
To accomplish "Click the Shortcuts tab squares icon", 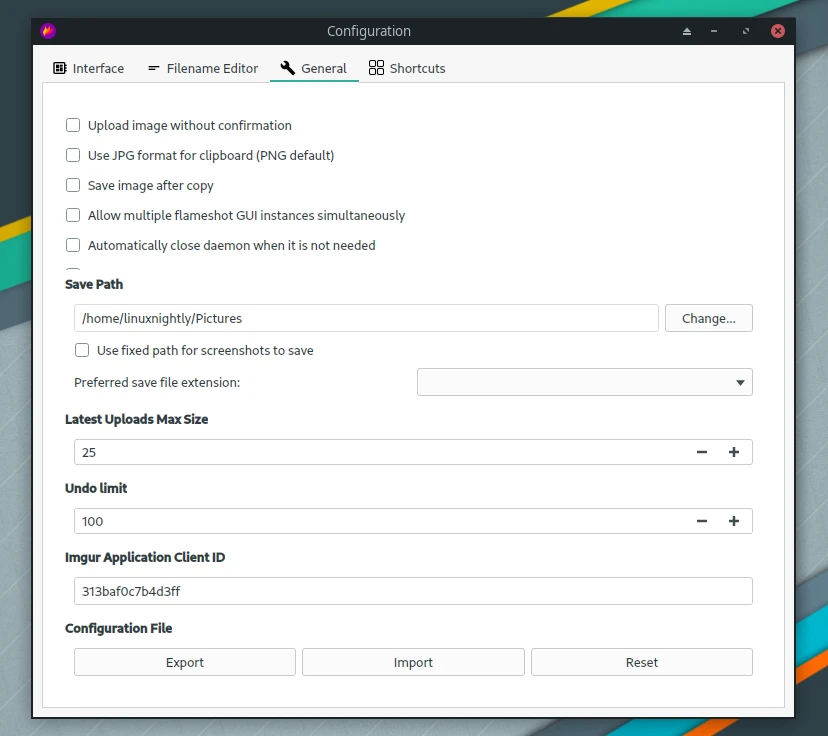I will (376, 68).
